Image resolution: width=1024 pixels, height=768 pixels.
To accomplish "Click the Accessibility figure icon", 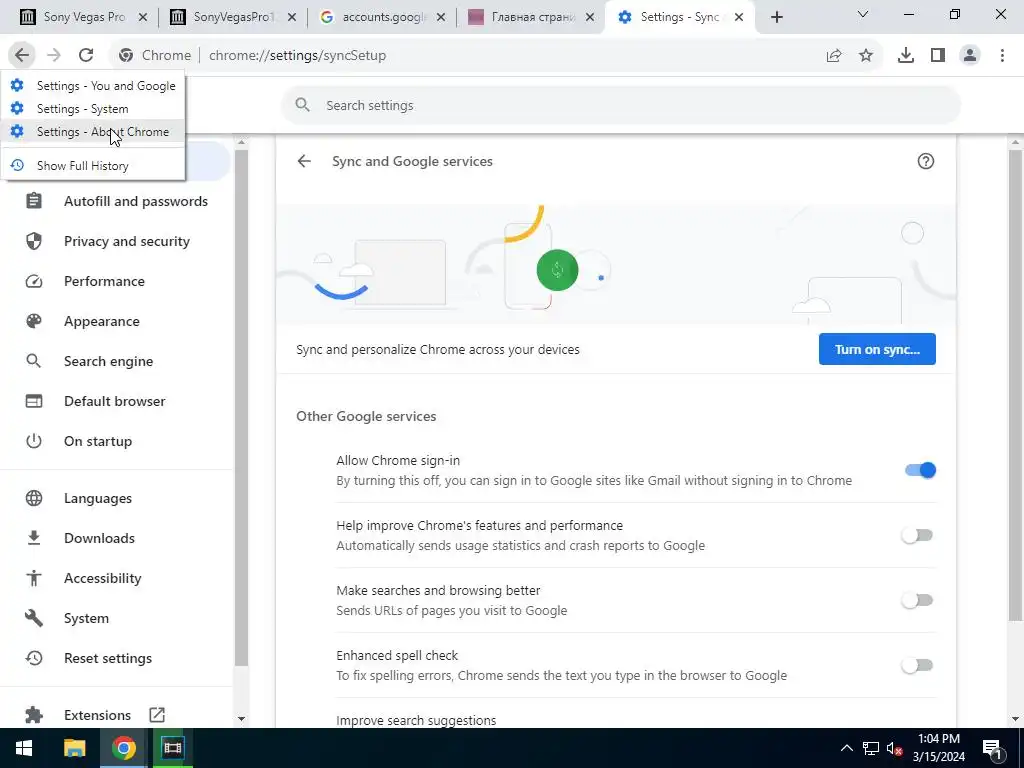I will pyautogui.click(x=34, y=579).
